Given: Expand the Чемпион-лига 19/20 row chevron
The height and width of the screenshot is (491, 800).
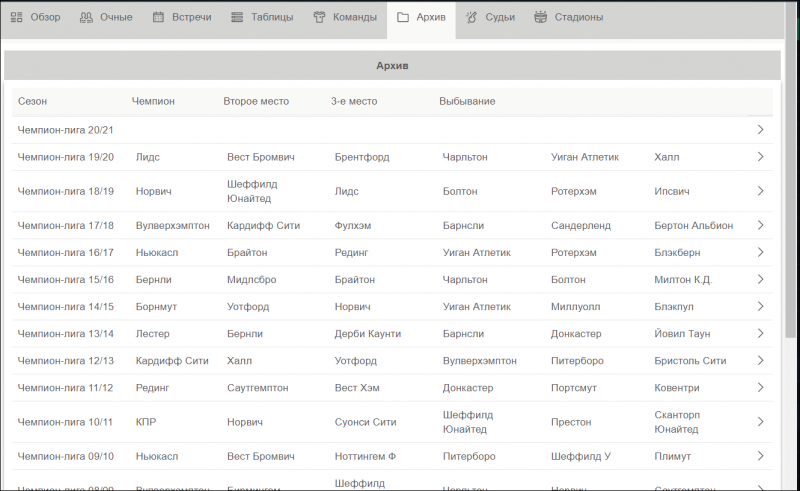Looking at the screenshot, I should coord(760,157).
